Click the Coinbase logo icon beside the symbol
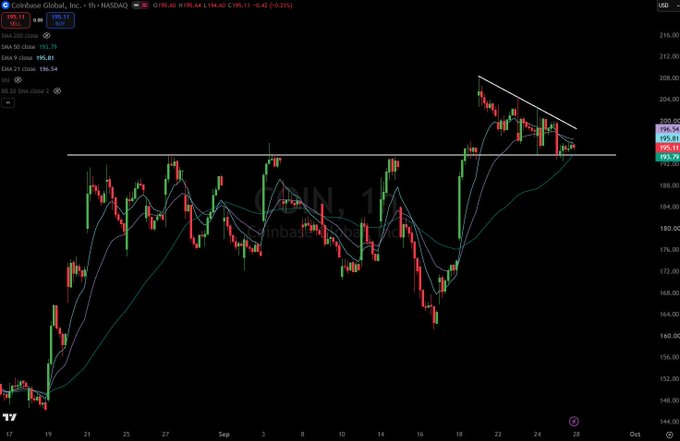This screenshot has width=680, height=441. [x=5, y=5]
